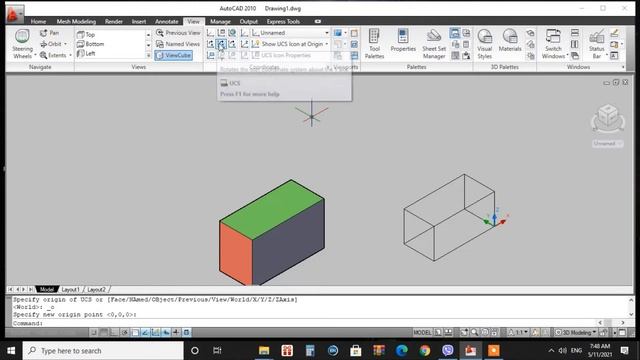
Task: Click UCS Icon Properties
Action: pyautogui.click(x=282, y=55)
